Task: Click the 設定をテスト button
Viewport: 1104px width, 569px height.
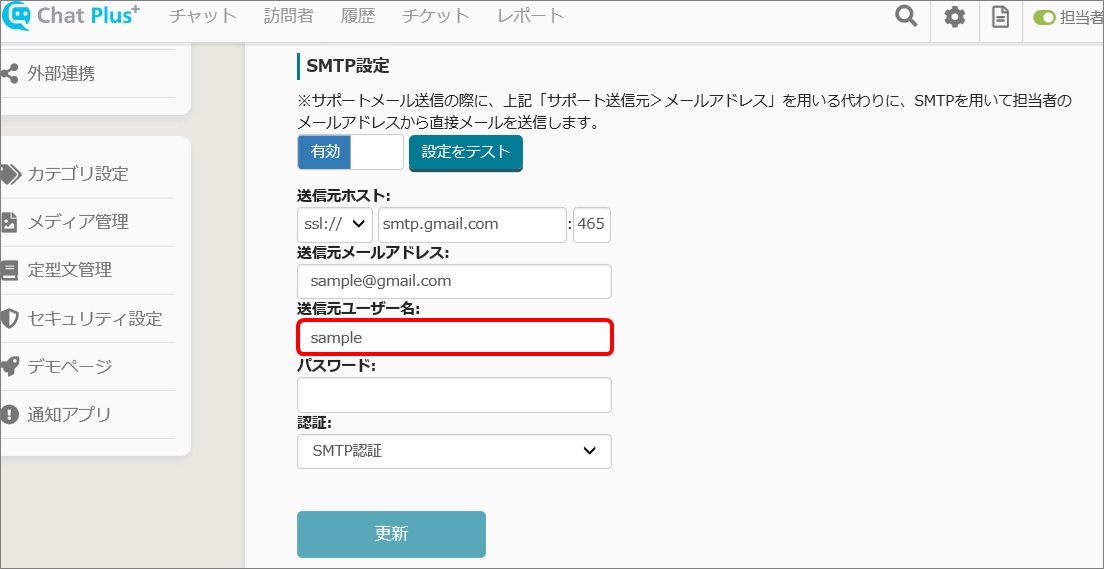Action: tap(465, 152)
